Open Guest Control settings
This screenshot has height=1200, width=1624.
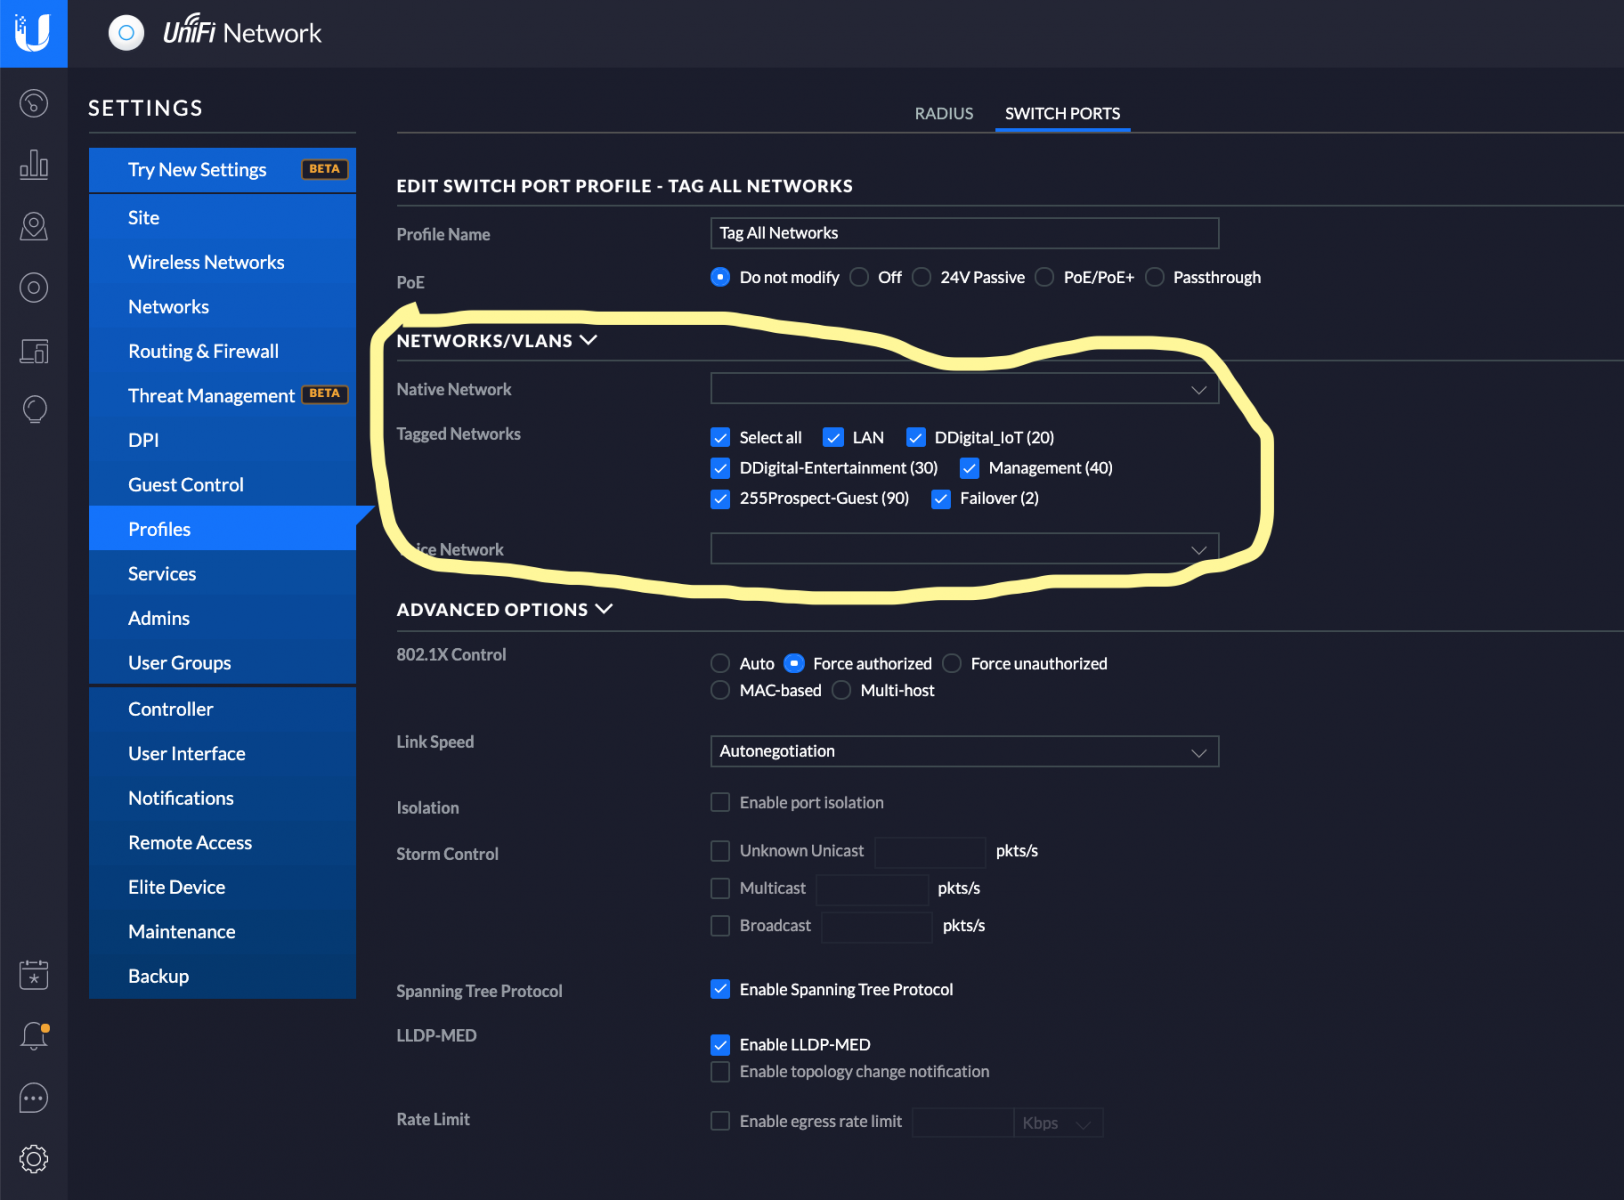point(222,485)
